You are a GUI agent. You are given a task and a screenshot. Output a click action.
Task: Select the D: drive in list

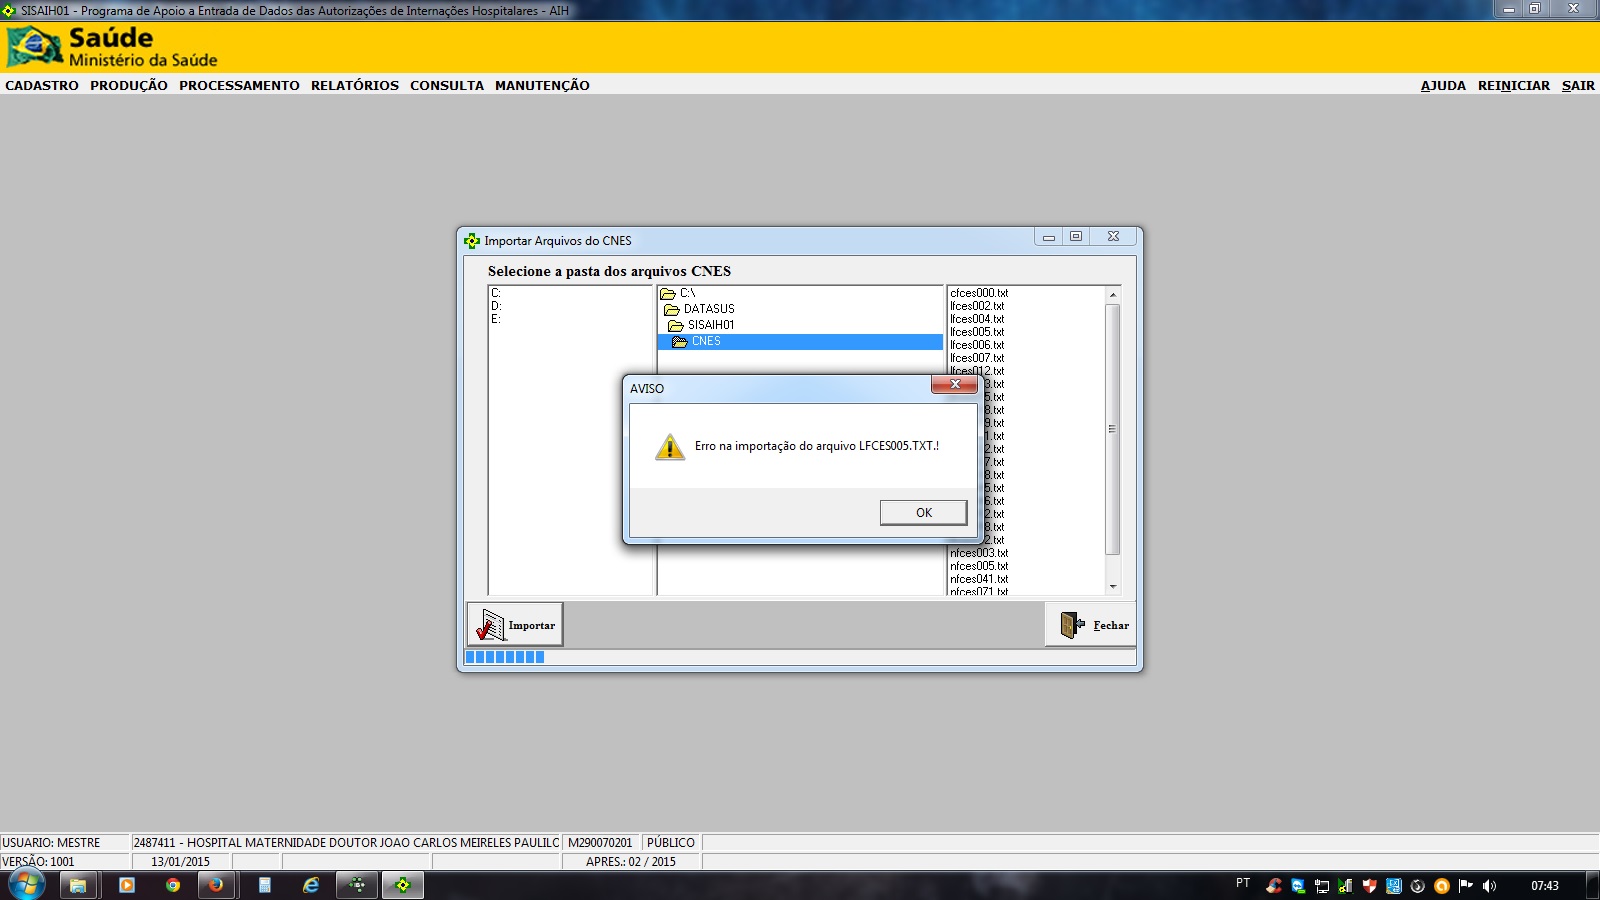click(x=496, y=306)
